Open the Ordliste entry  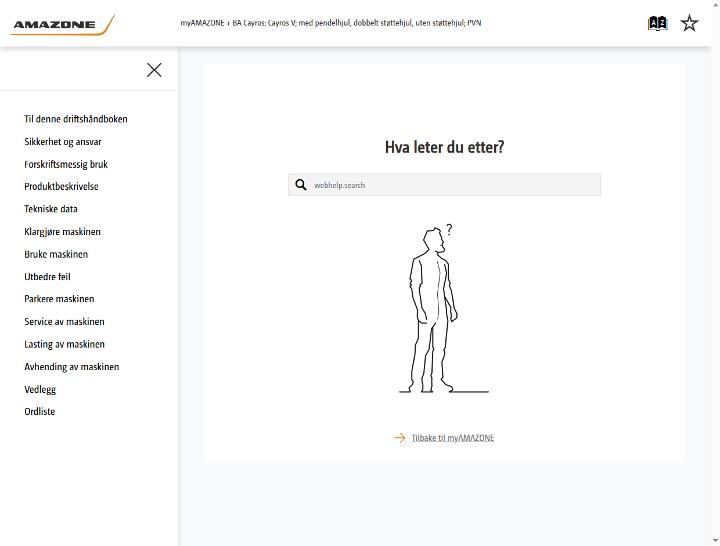(x=39, y=411)
